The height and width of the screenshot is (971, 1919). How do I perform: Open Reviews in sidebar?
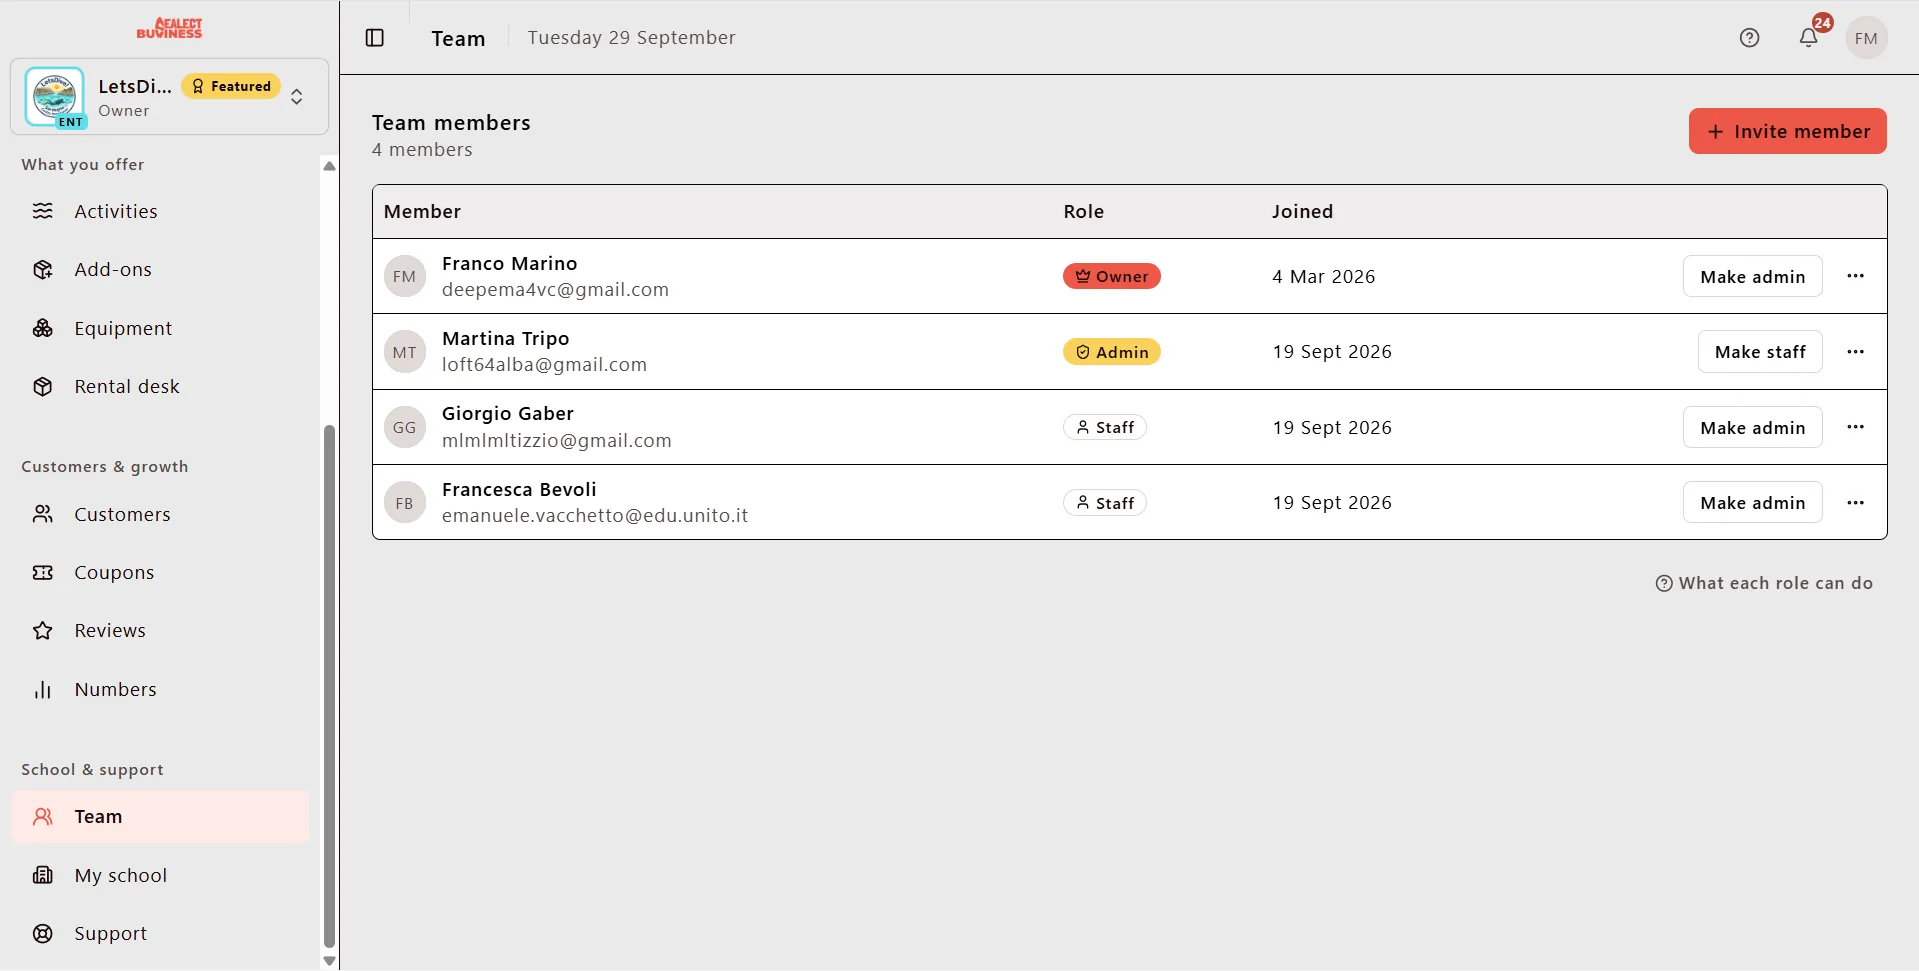tap(160, 631)
